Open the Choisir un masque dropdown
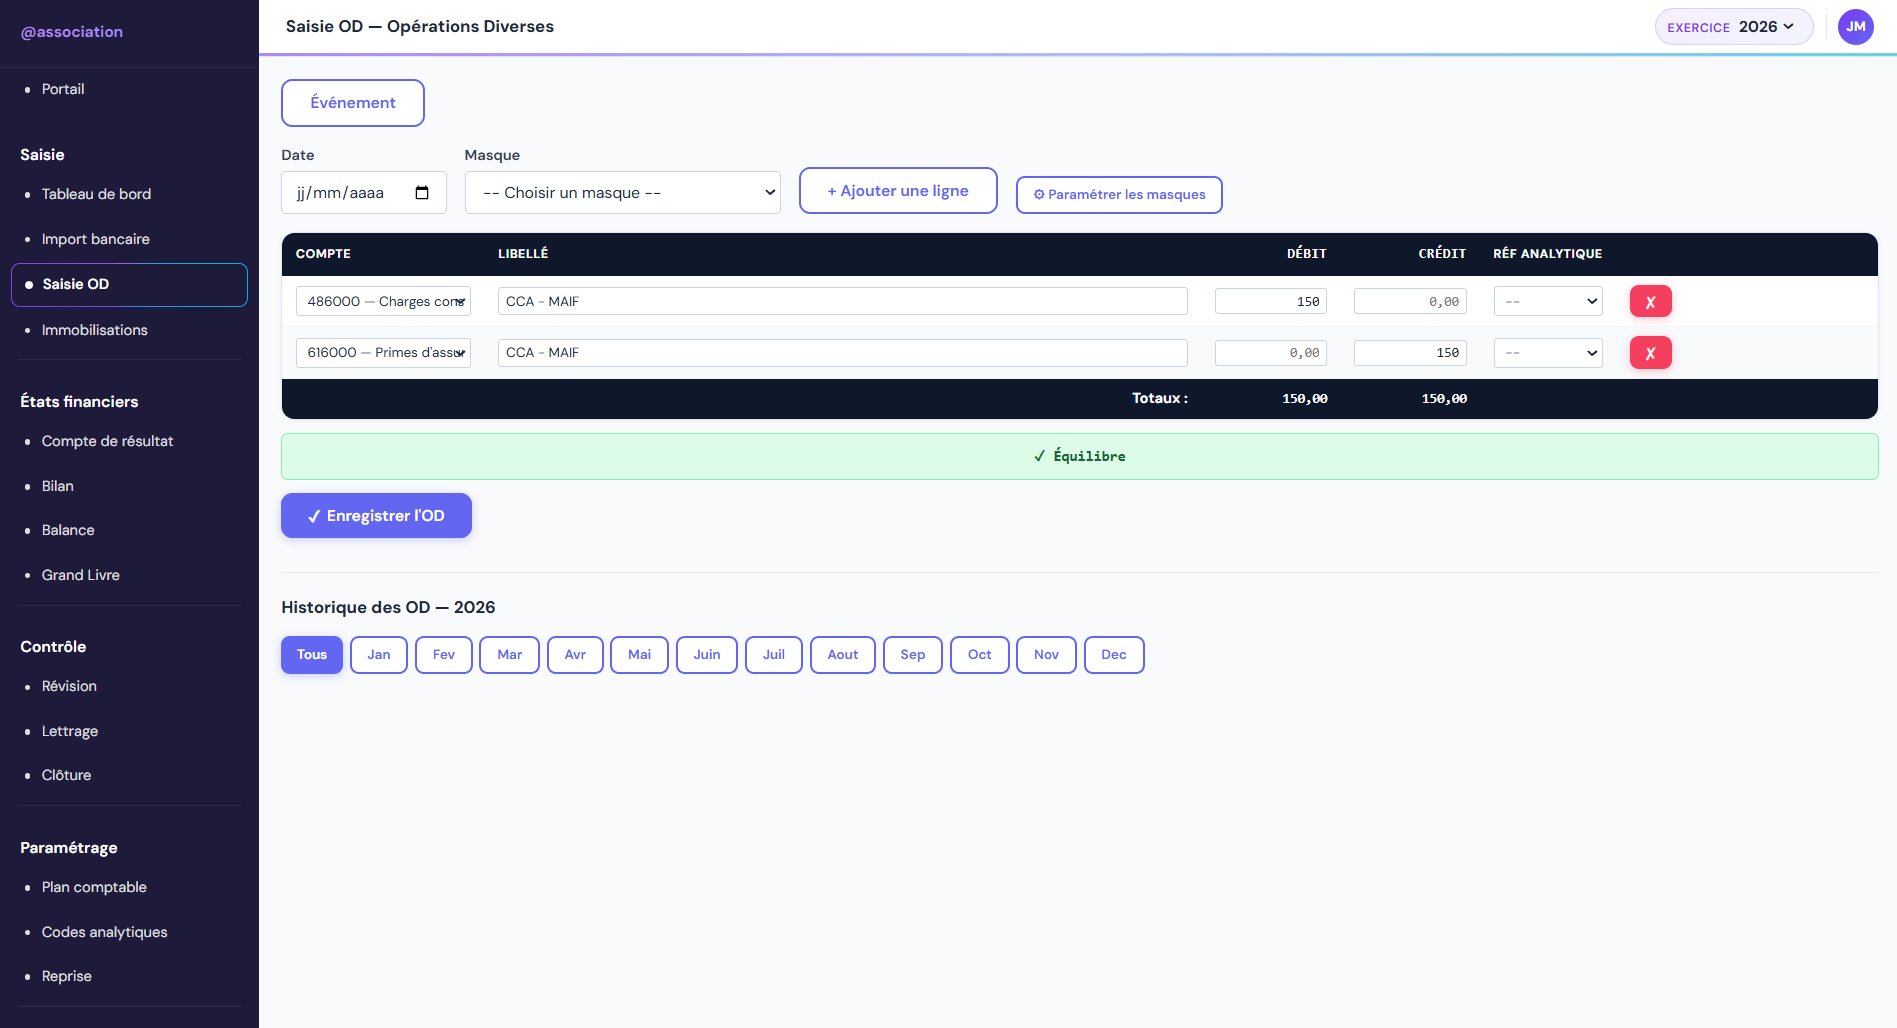The height and width of the screenshot is (1028, 1897). point(622,193)
